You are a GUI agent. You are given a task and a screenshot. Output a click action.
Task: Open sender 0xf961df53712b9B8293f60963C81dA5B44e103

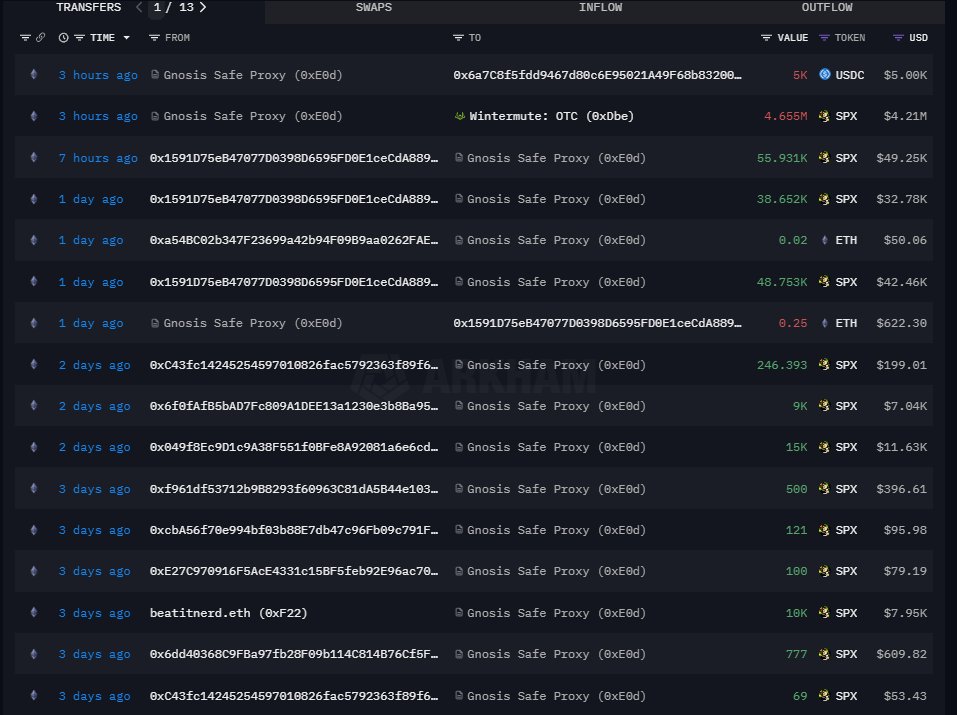click(294, 489)
